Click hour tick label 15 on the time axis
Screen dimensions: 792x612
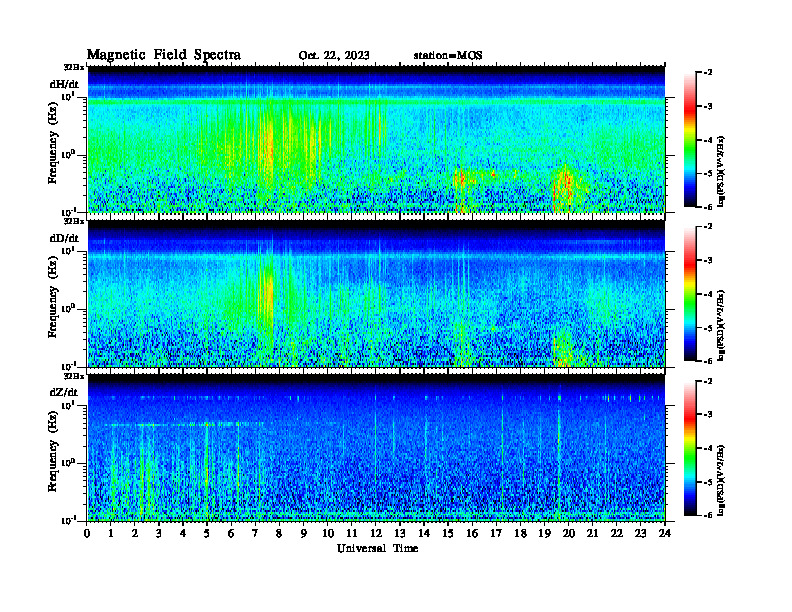448,533
